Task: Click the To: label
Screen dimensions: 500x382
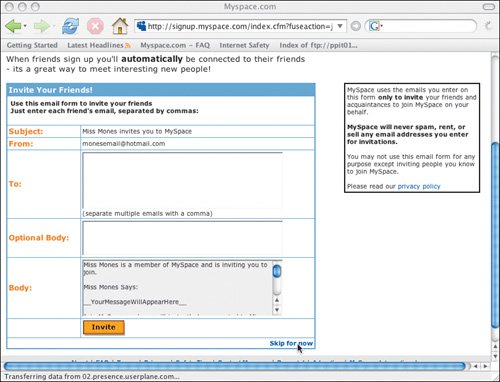Action: point(15,184)
